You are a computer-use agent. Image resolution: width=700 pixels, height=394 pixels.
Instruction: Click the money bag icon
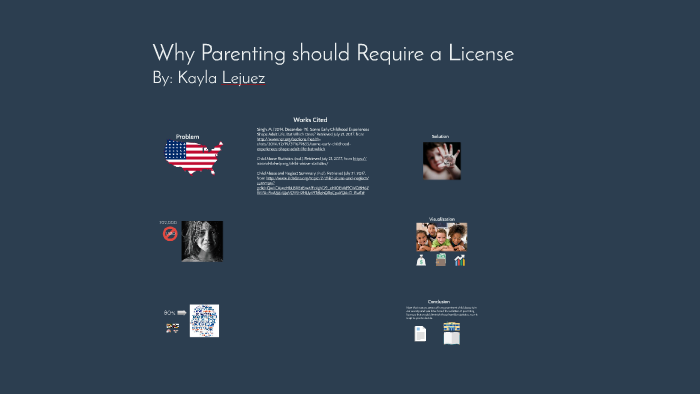coord(421,260)
